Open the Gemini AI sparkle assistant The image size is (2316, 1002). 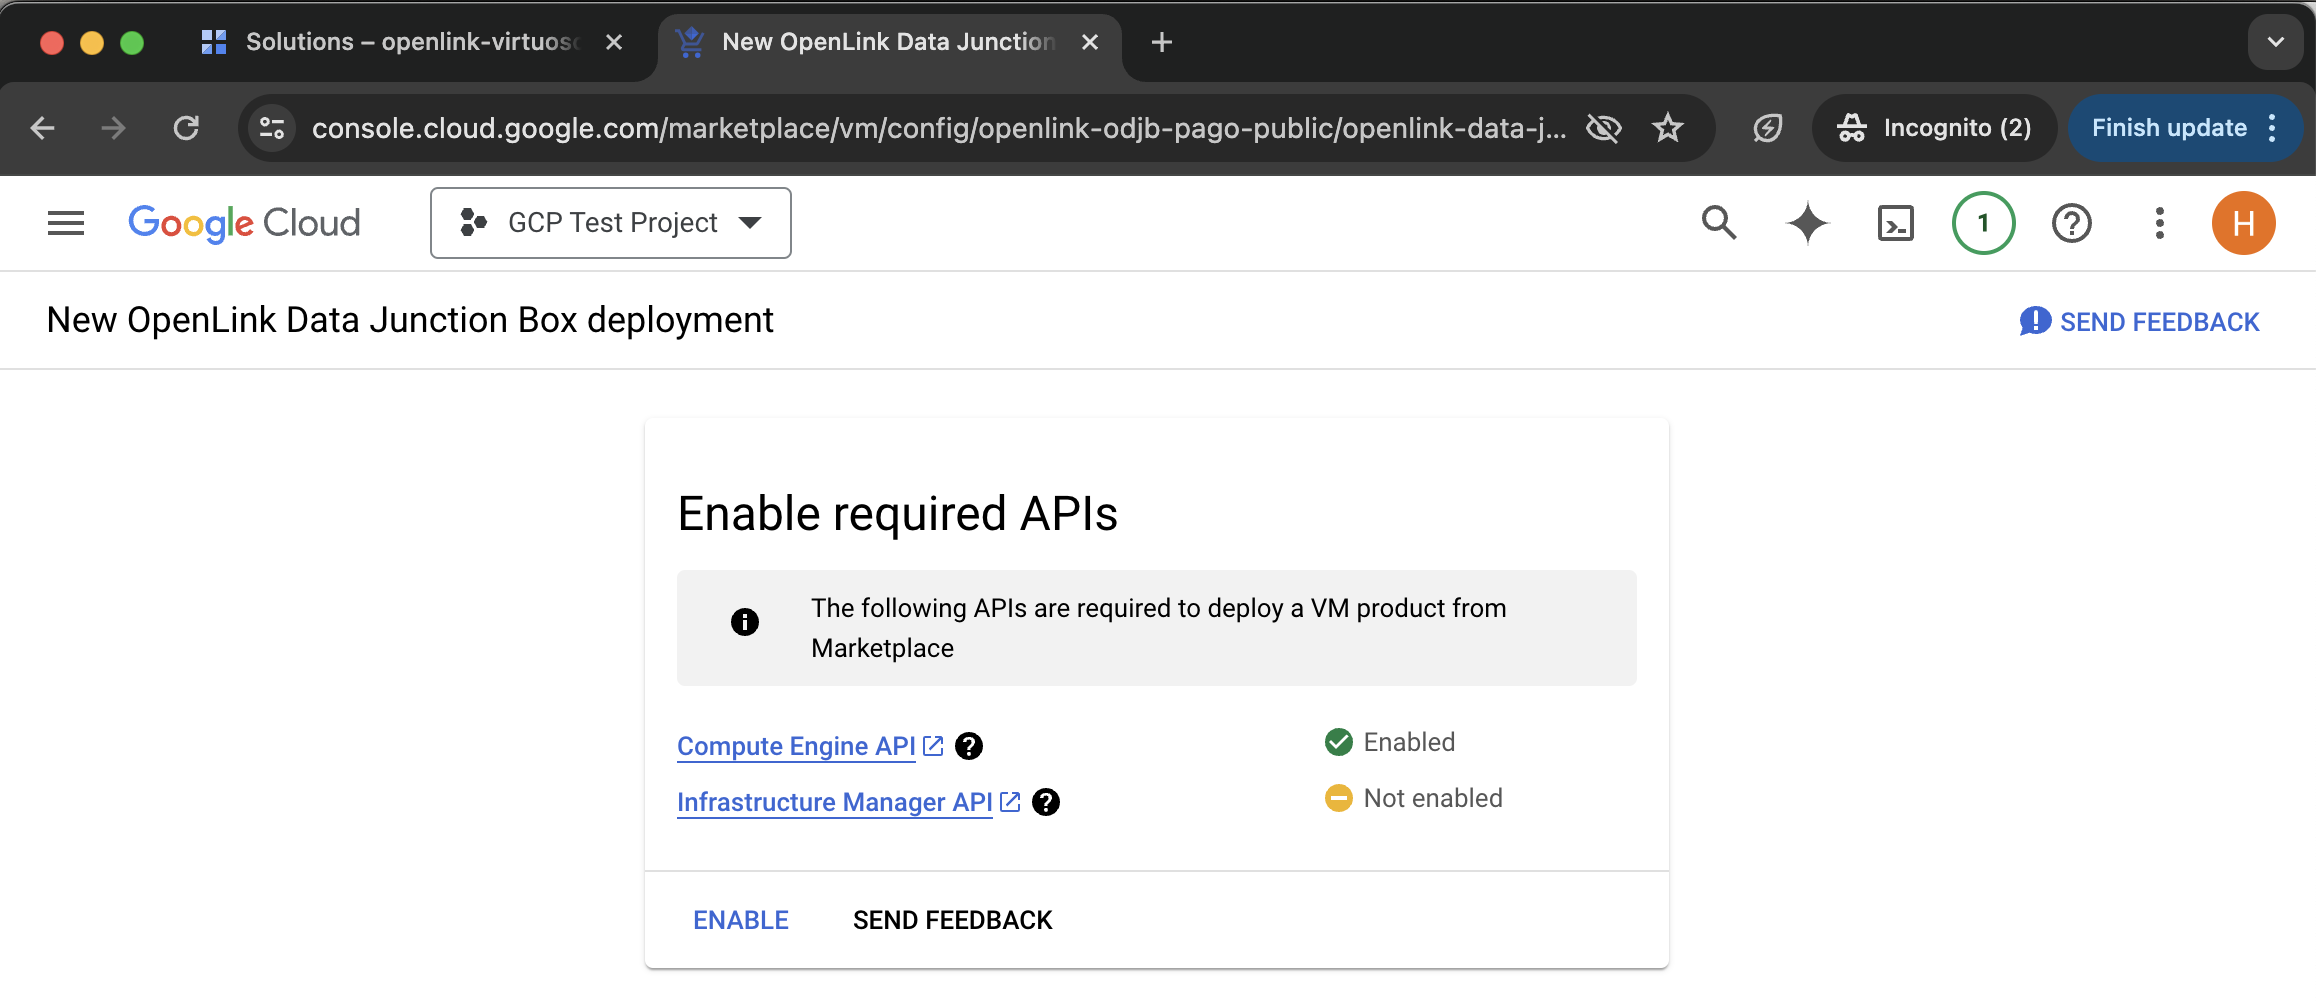click(1807, 223)
